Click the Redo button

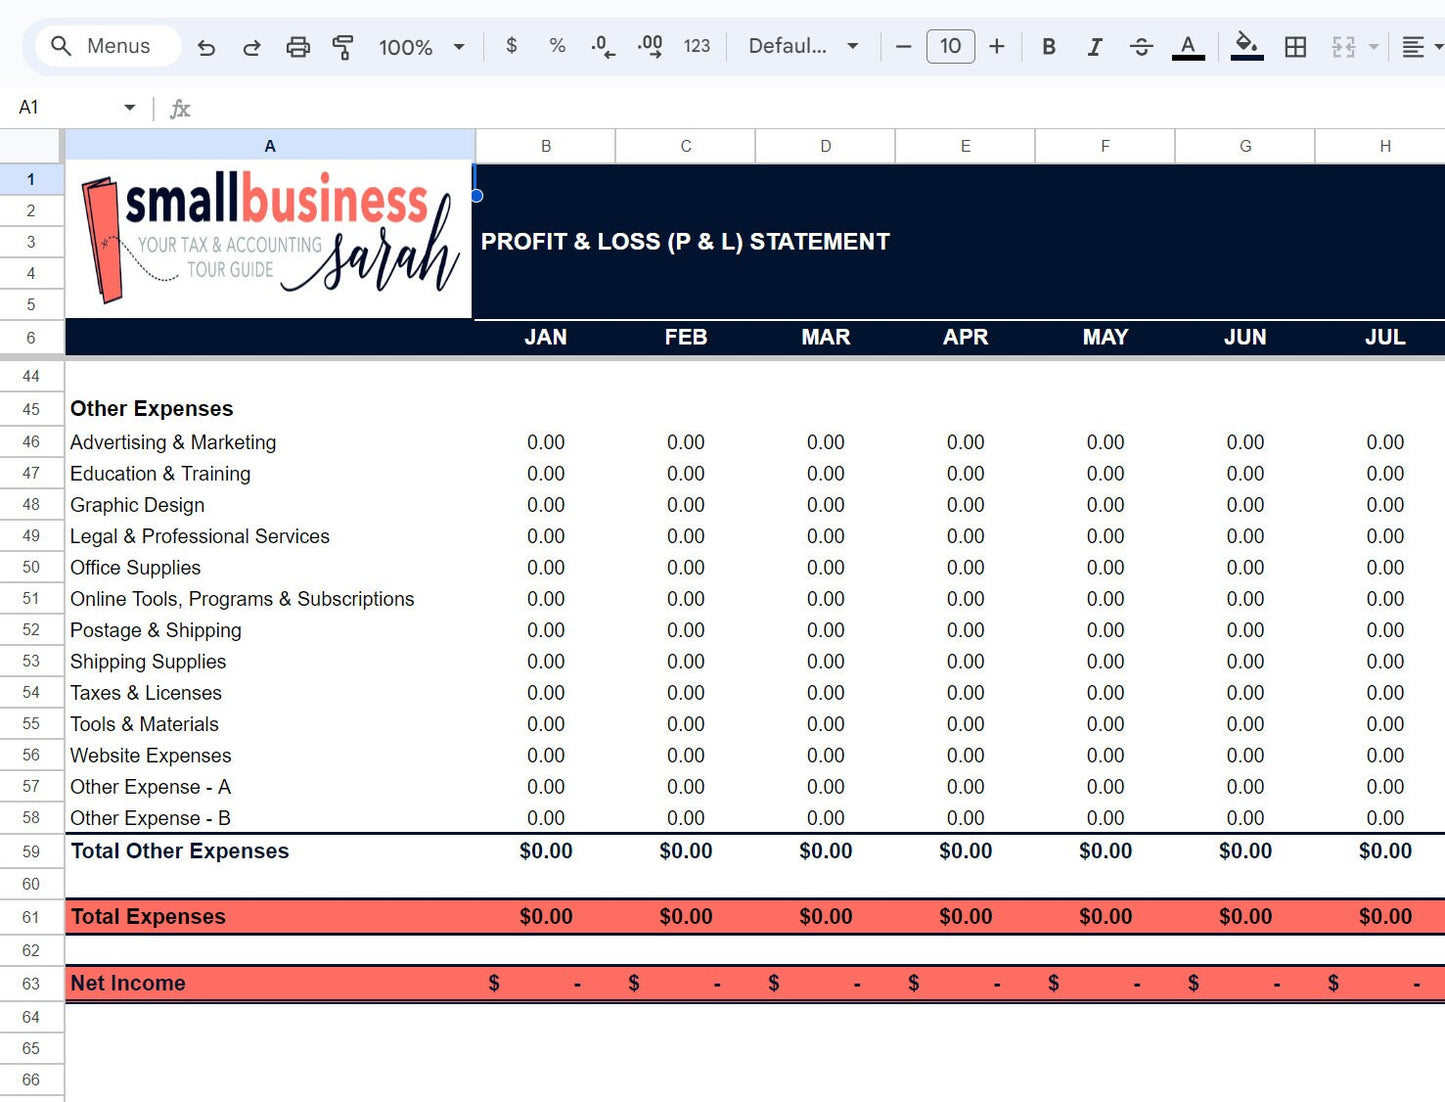point(251,46)
